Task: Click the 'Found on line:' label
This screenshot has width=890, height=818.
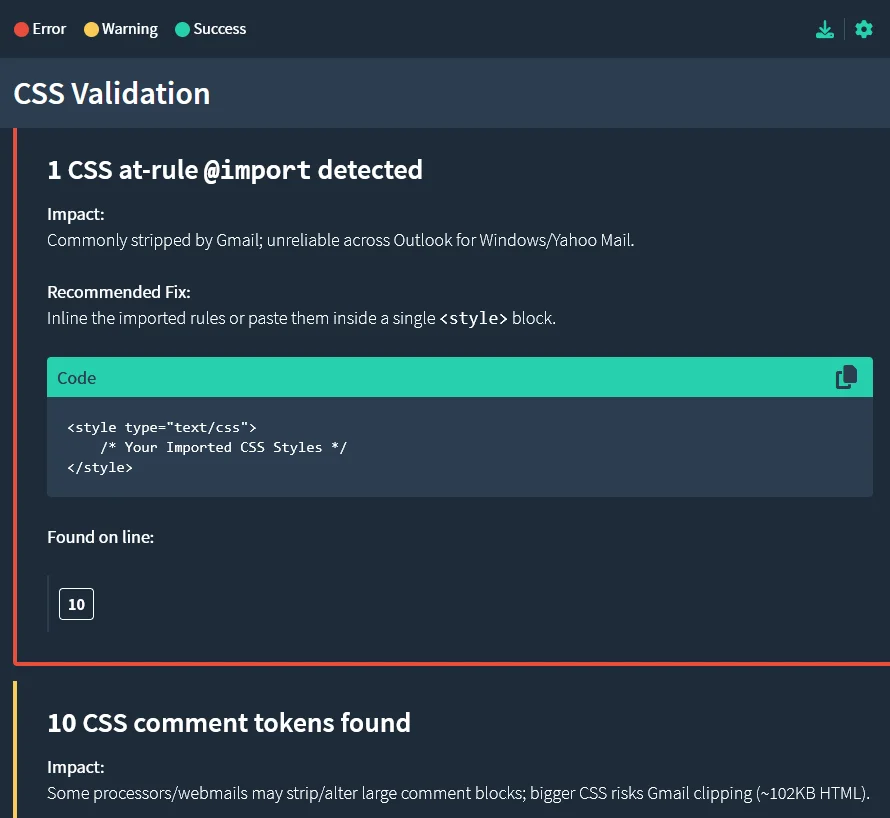Action: [x=100, y=537]
